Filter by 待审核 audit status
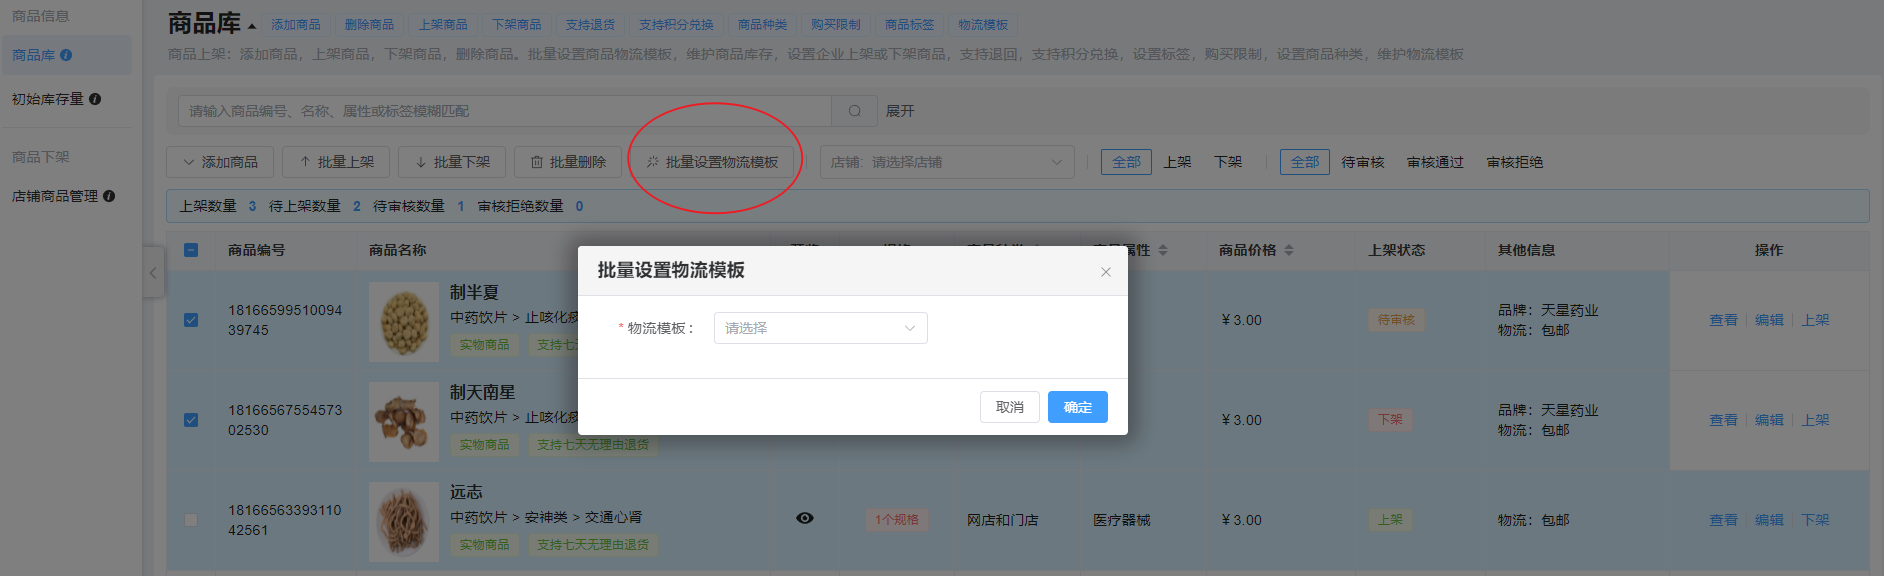This screenshot has width=1884, height=576. click(1363, 162)
